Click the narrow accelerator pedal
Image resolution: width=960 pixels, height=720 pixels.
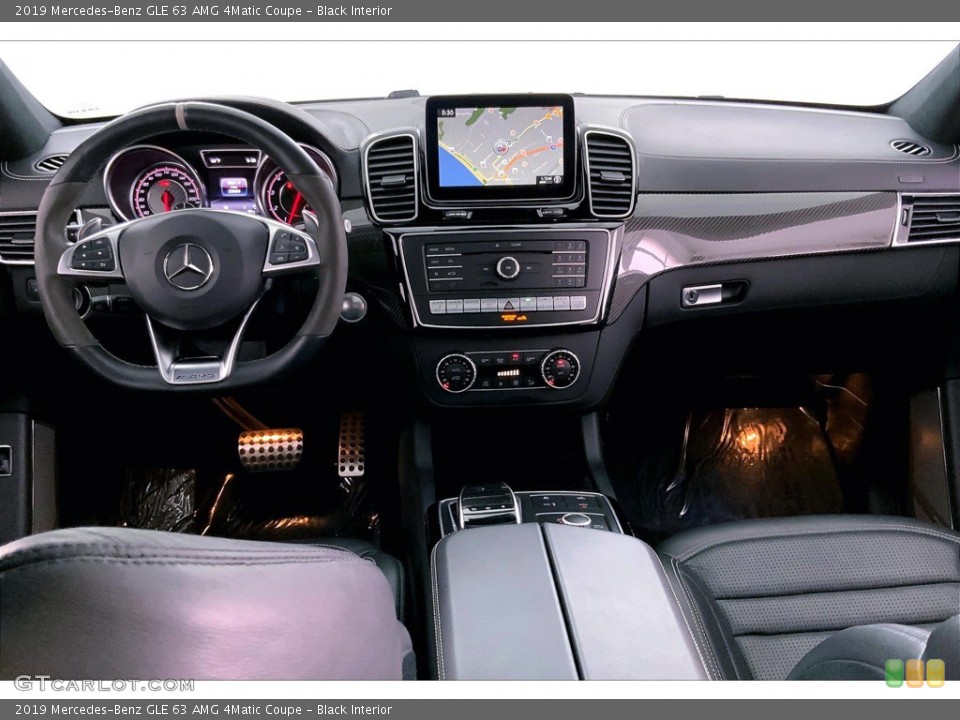pos(351,444)
